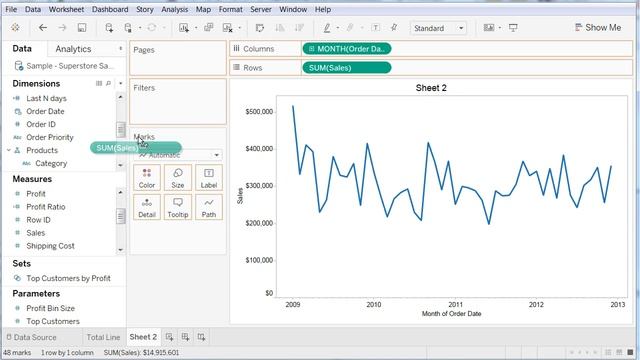The width and height of the screenshot is (640, 360).
Task: Click the New story tab icon at bottom
Action: pos(201,337)
